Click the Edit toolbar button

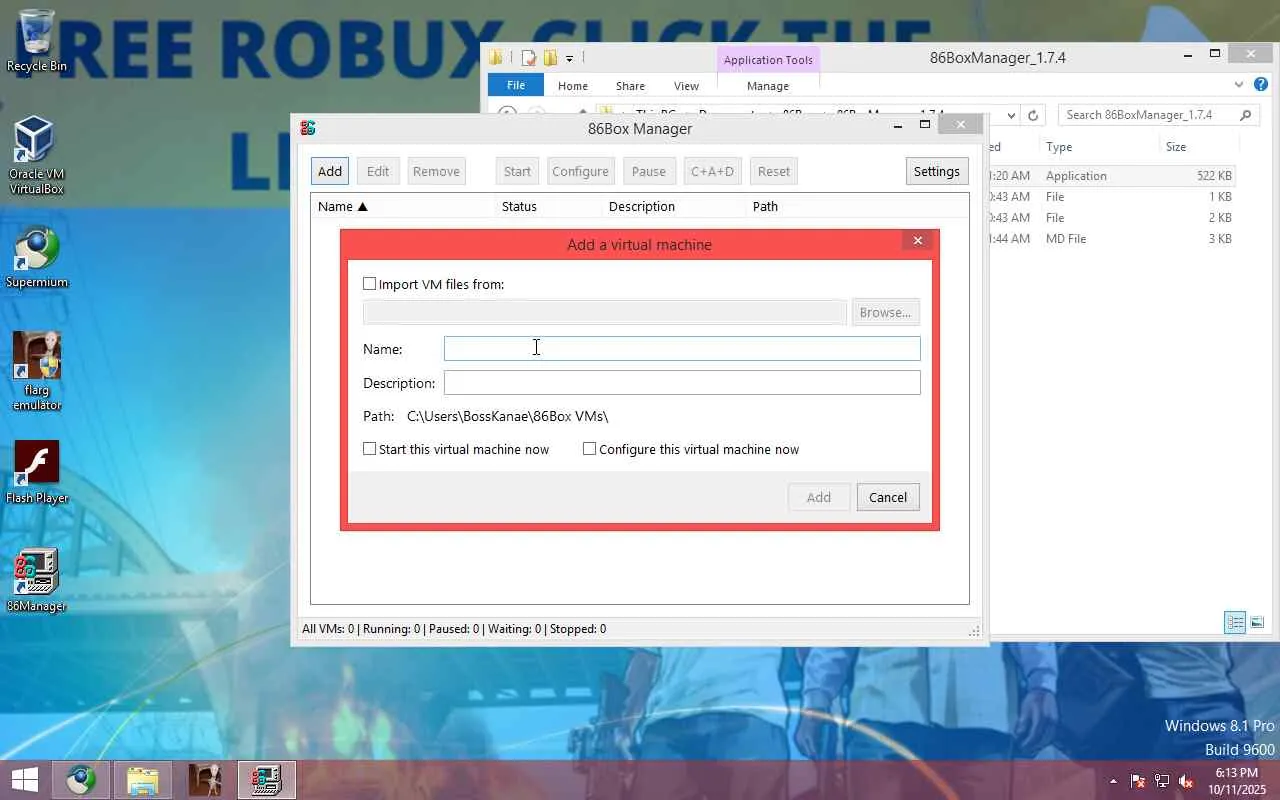click(378, 171)
